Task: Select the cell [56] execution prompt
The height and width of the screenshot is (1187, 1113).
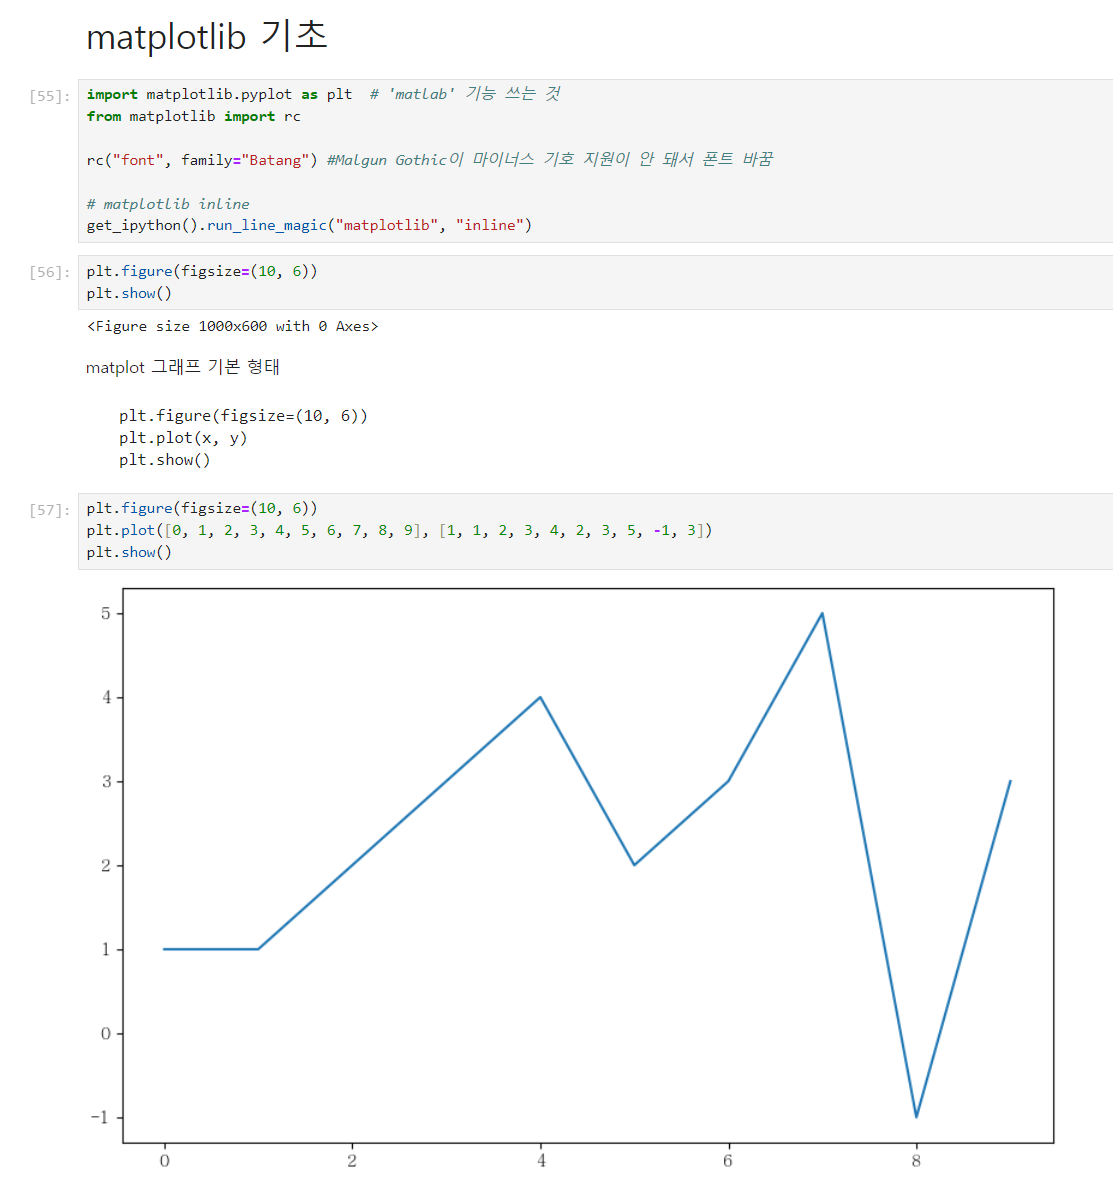Action: coord(50,273)
